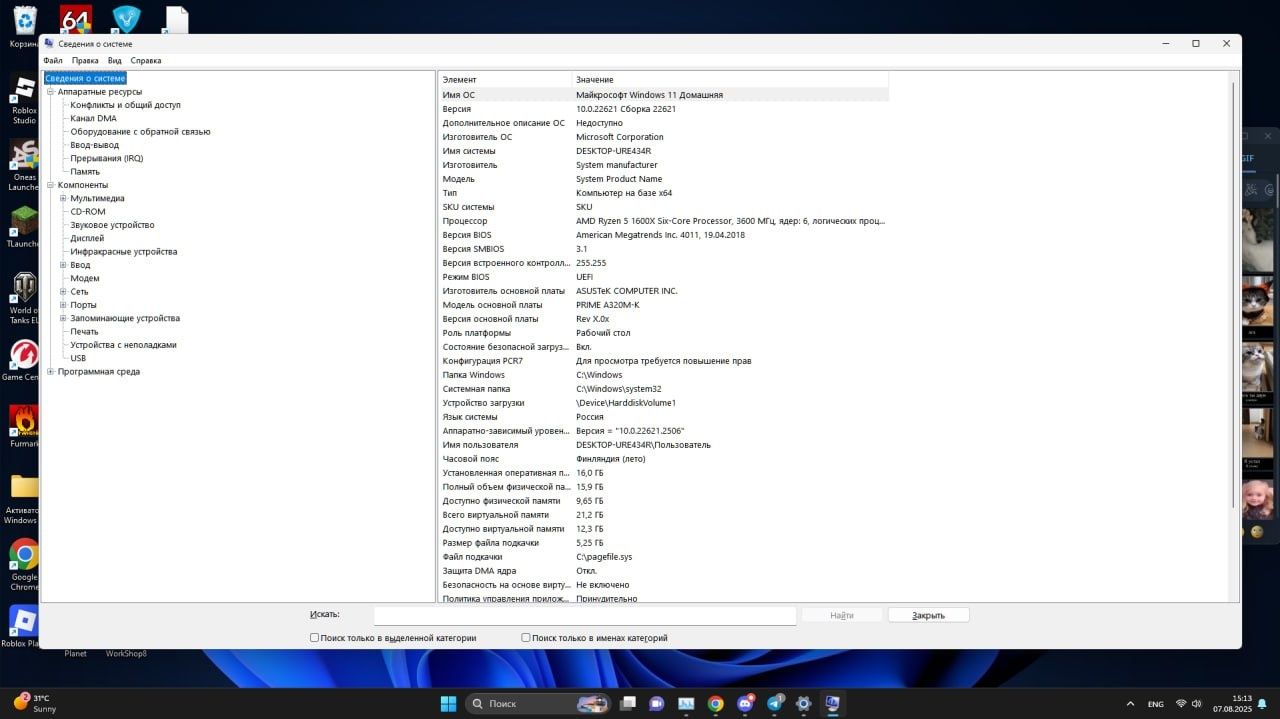Open the Вид menu

(x=115, y=60)
